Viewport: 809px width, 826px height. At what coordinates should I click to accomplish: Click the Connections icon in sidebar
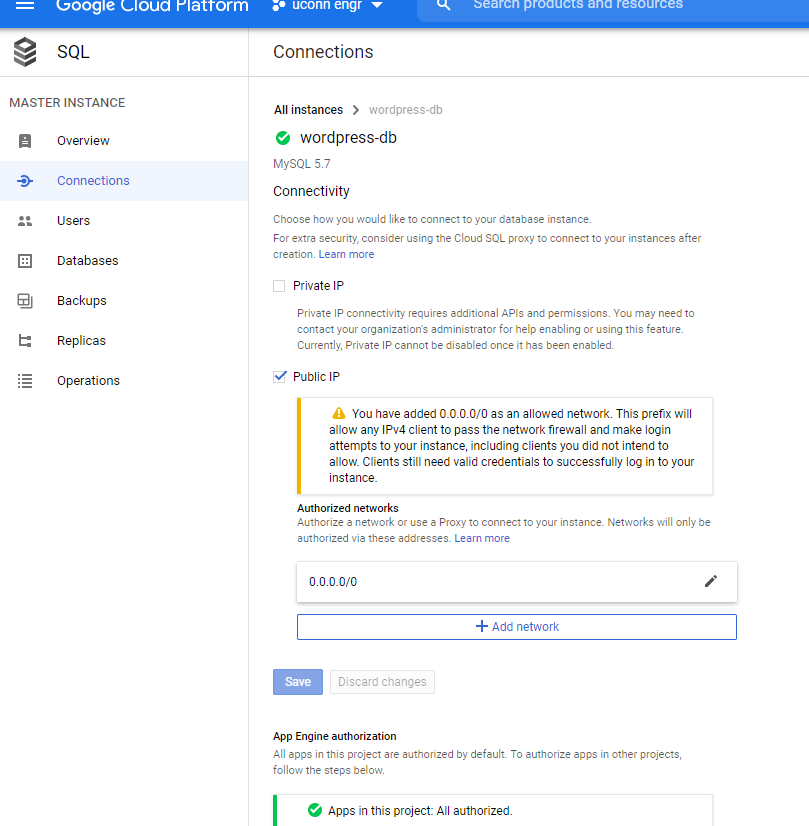tap(25, 181)
